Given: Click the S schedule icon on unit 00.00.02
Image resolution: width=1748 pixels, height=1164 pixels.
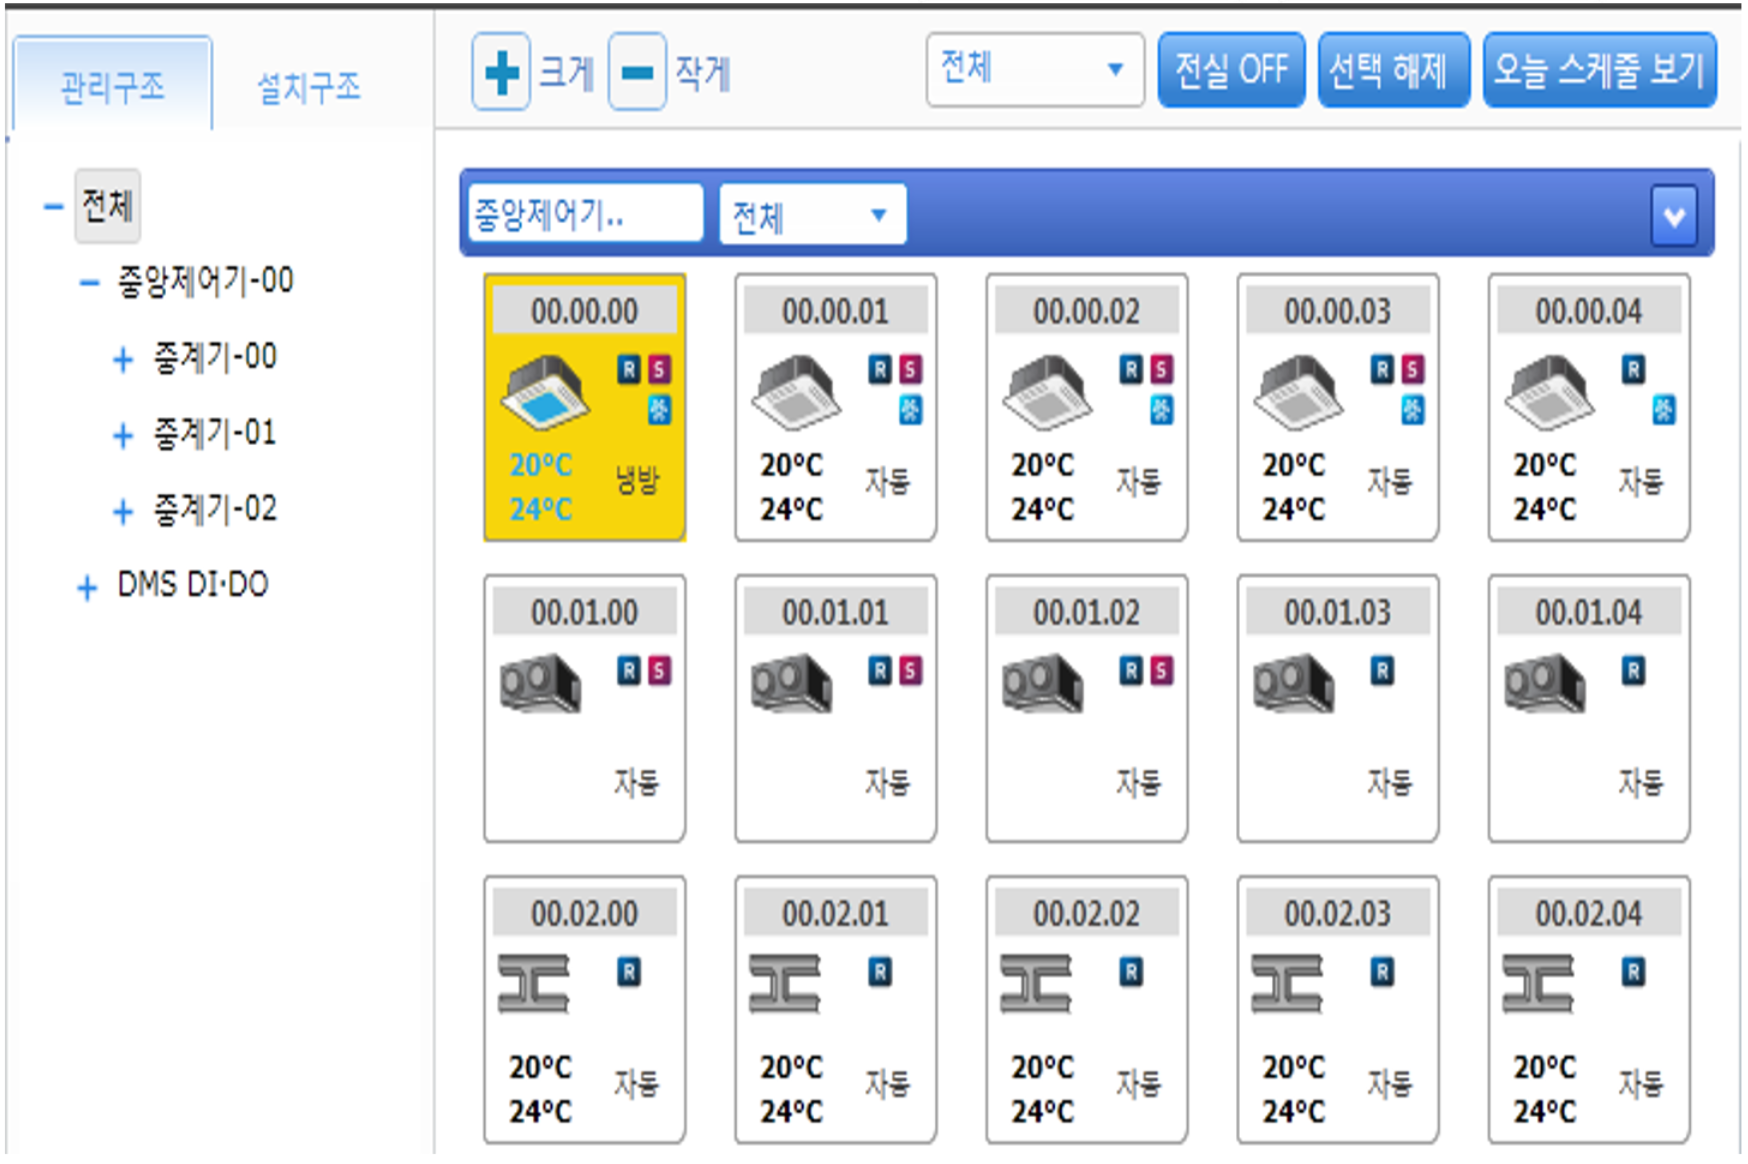Looking at the screenshot, I should (1160, 368).
